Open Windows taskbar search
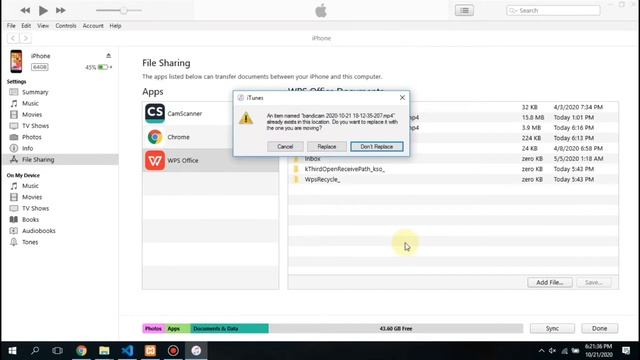Screen dimensions: 640x360 point(35,351)
